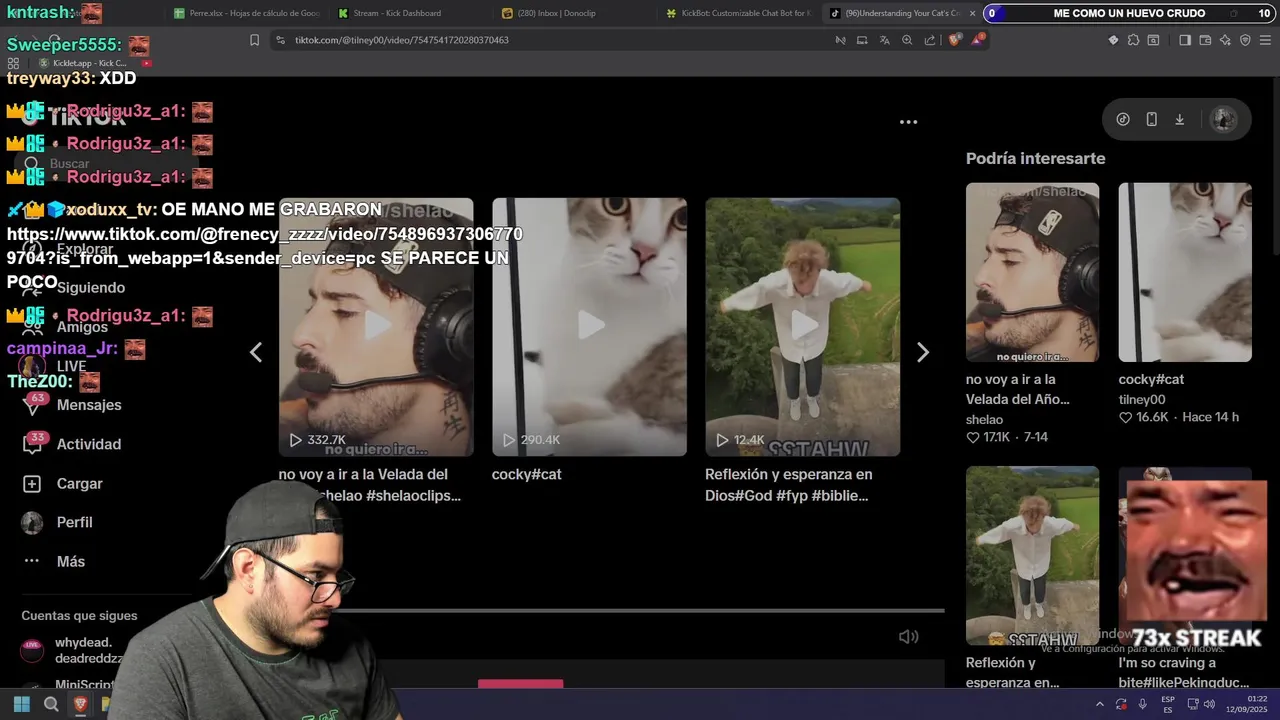Click the Cargar plus icon

click(32, 483)
